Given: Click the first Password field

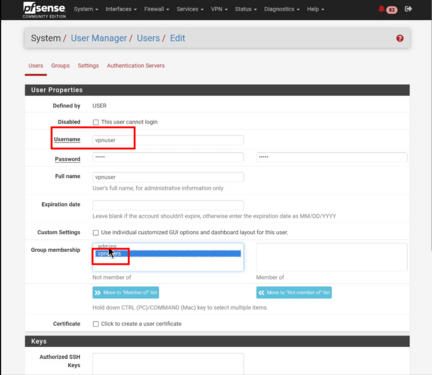Looking at the screenshot, I should 168,157.
